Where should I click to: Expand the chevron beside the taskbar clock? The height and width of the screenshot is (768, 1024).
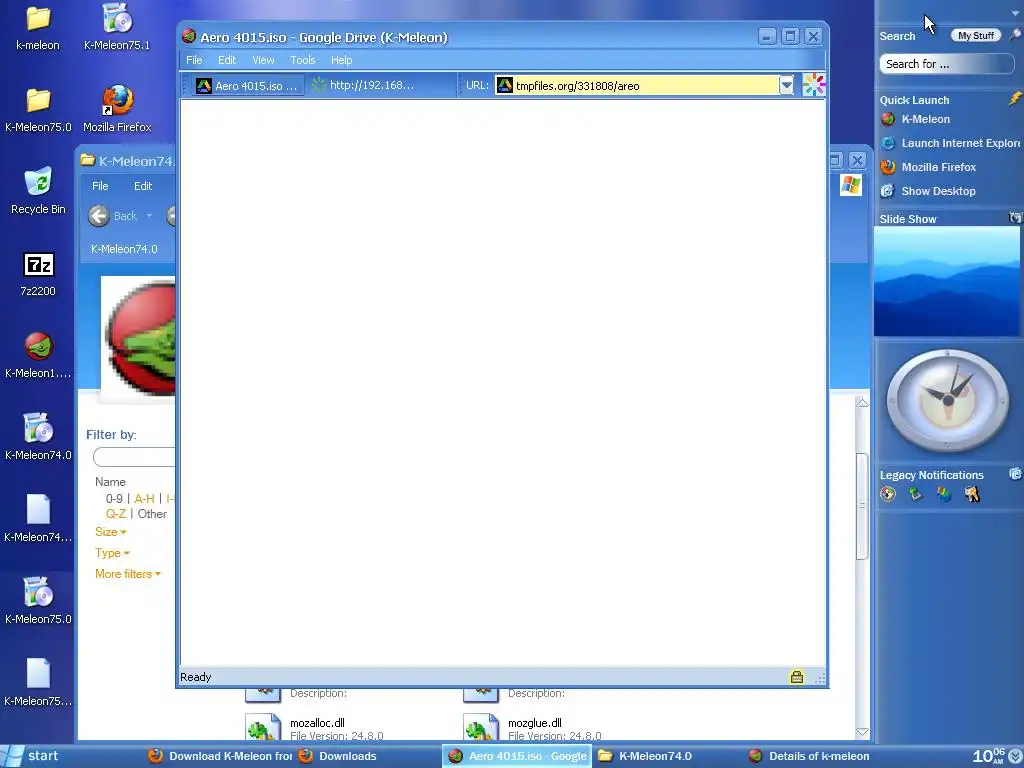1015,756
